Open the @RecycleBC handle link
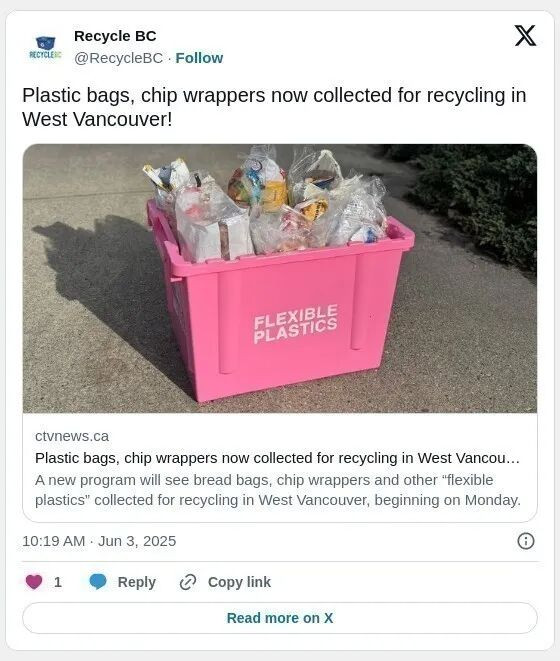The image size is (560, 661). (x=118, y=58)
